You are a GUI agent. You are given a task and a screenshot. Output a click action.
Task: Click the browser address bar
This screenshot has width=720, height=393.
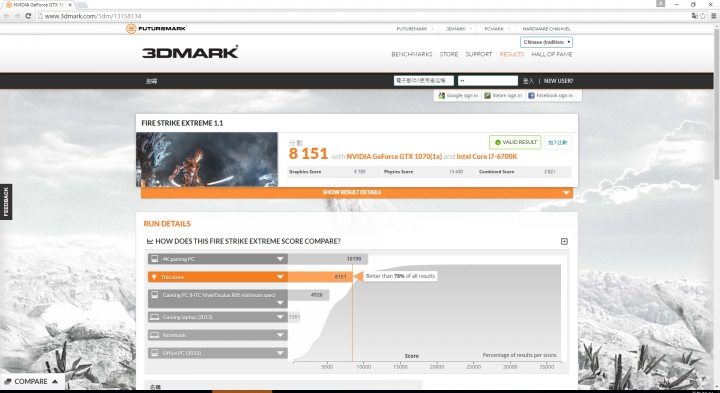tap(363, 16)
